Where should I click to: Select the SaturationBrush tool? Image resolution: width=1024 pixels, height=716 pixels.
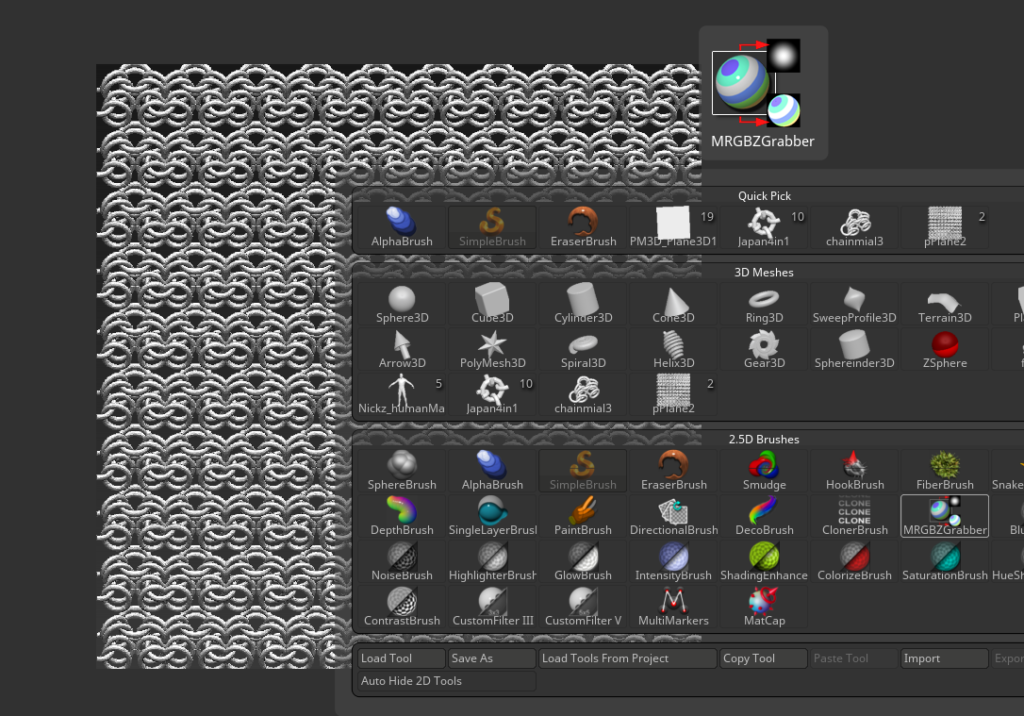point(945,562)
